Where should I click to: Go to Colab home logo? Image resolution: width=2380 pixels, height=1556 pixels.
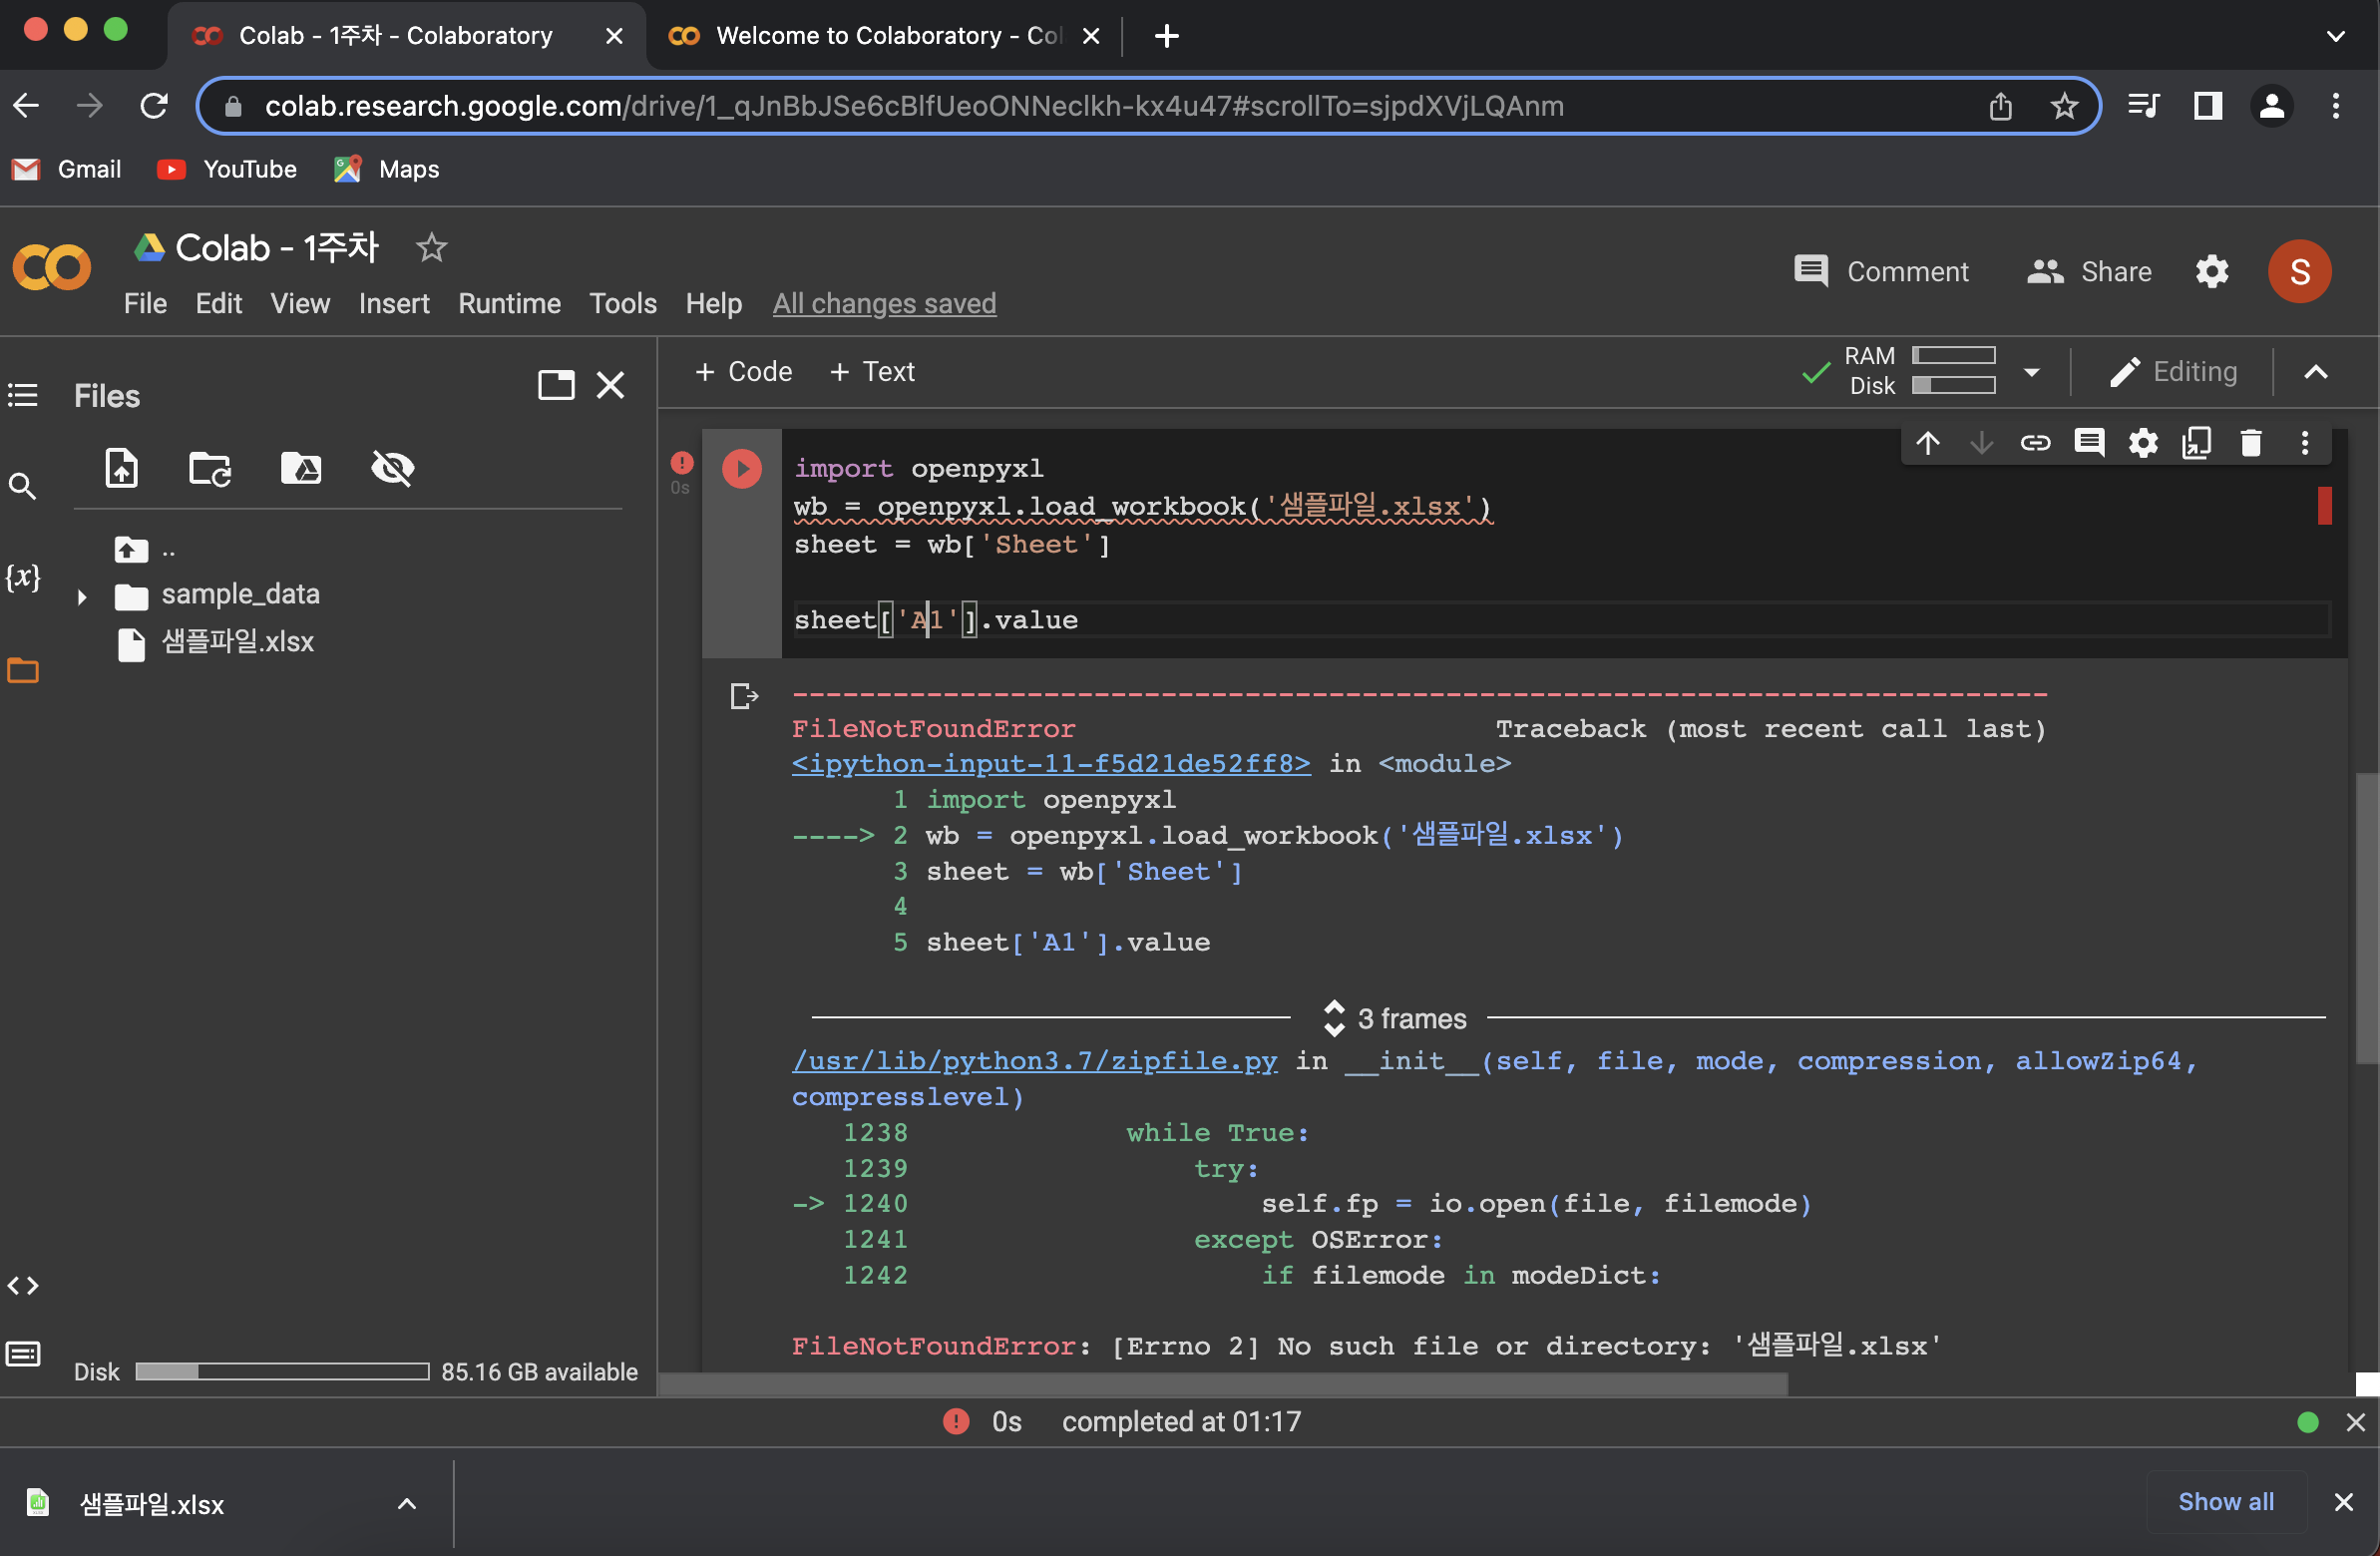point(52,269)
